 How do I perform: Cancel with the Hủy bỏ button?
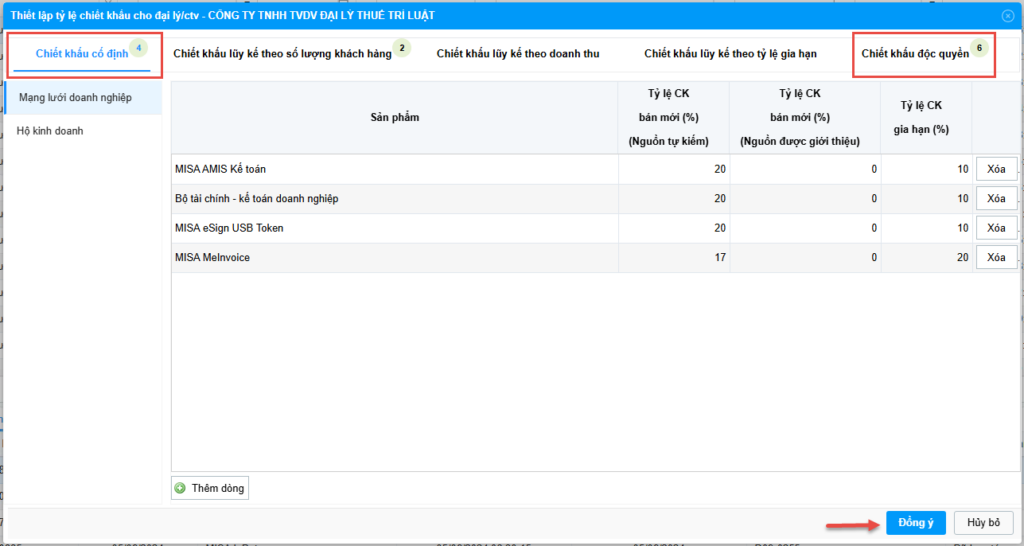pos(984,522)
